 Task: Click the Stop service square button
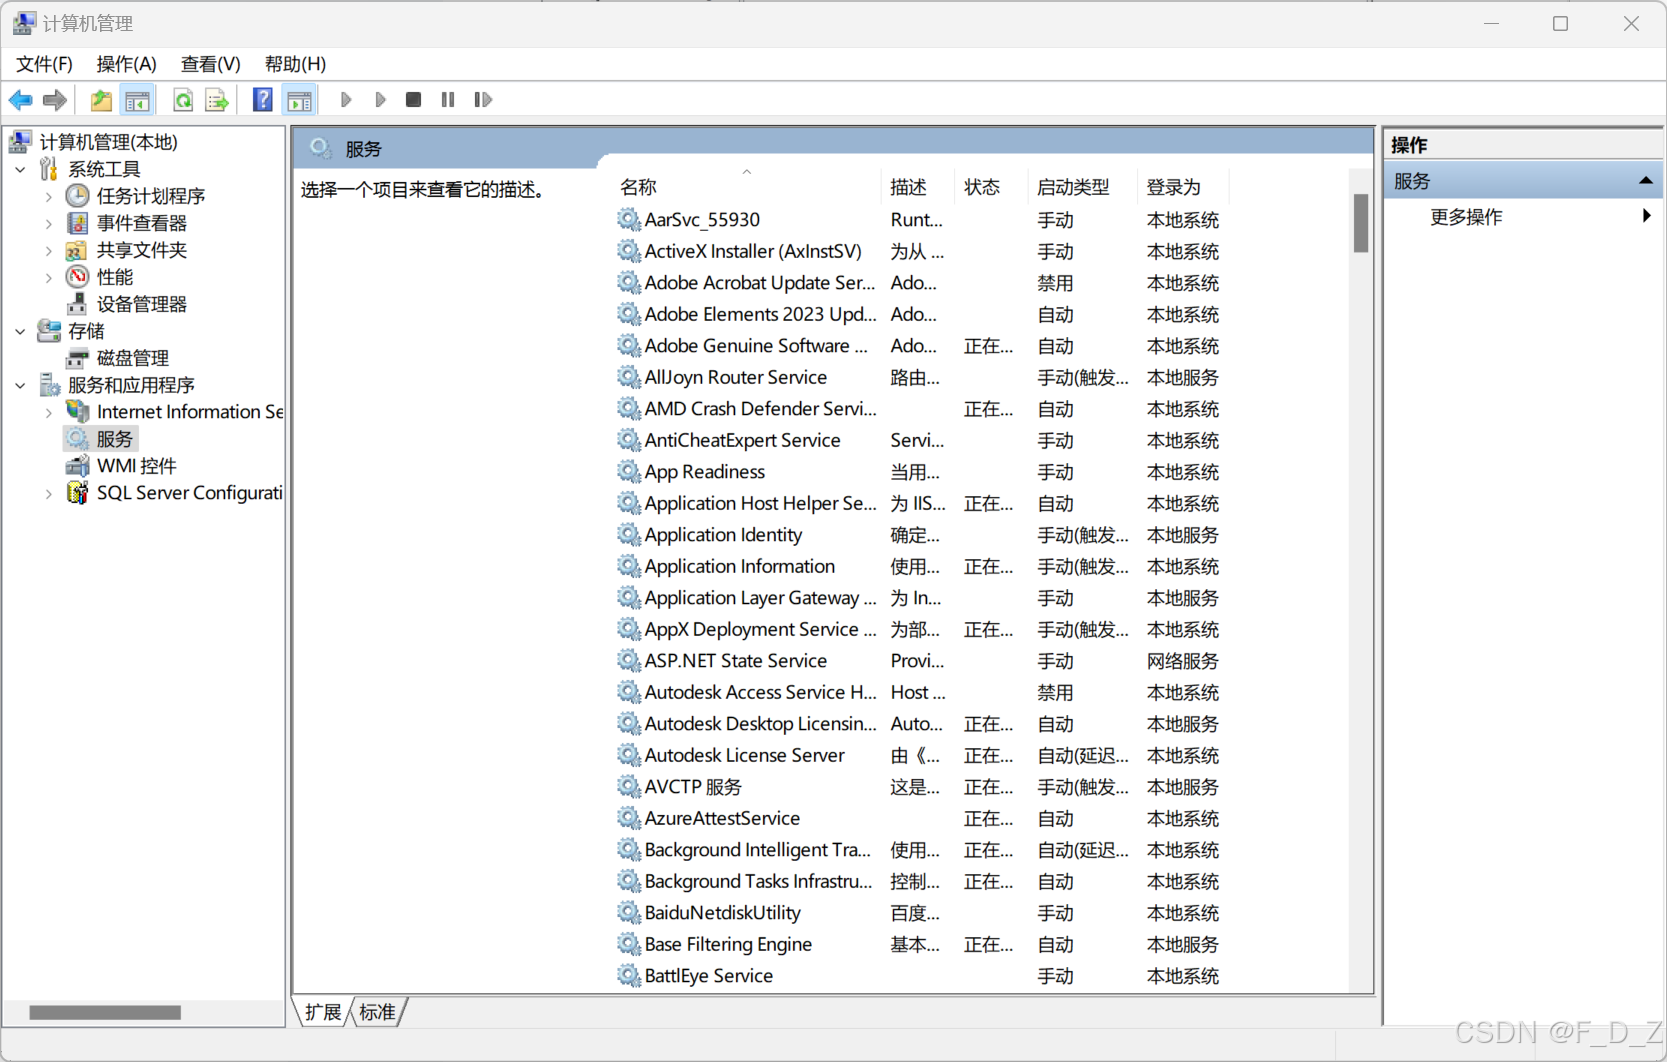click(413, 100)
